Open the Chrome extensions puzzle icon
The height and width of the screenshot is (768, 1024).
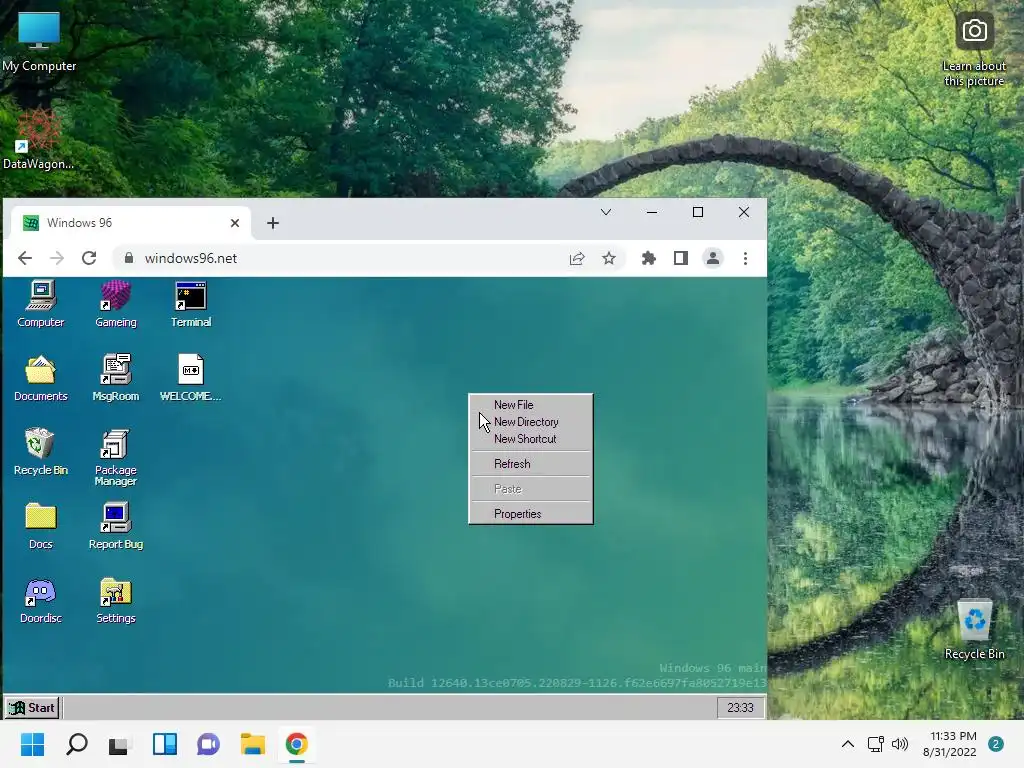pyautogui.click(x=648, y=259)
